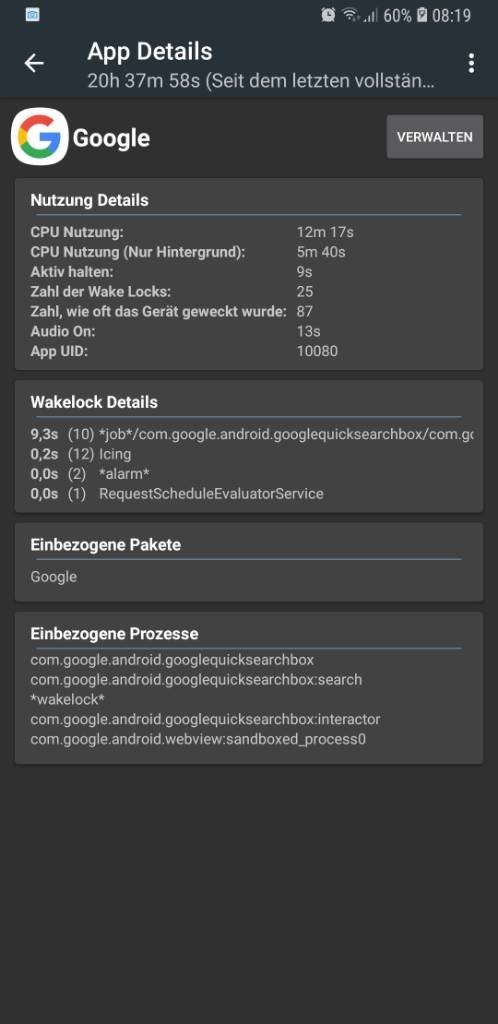This screenshot has height=1024, width=498.
Task: Tap the screenshot notification icon in status bar
Action: click(x=33, y=14)
